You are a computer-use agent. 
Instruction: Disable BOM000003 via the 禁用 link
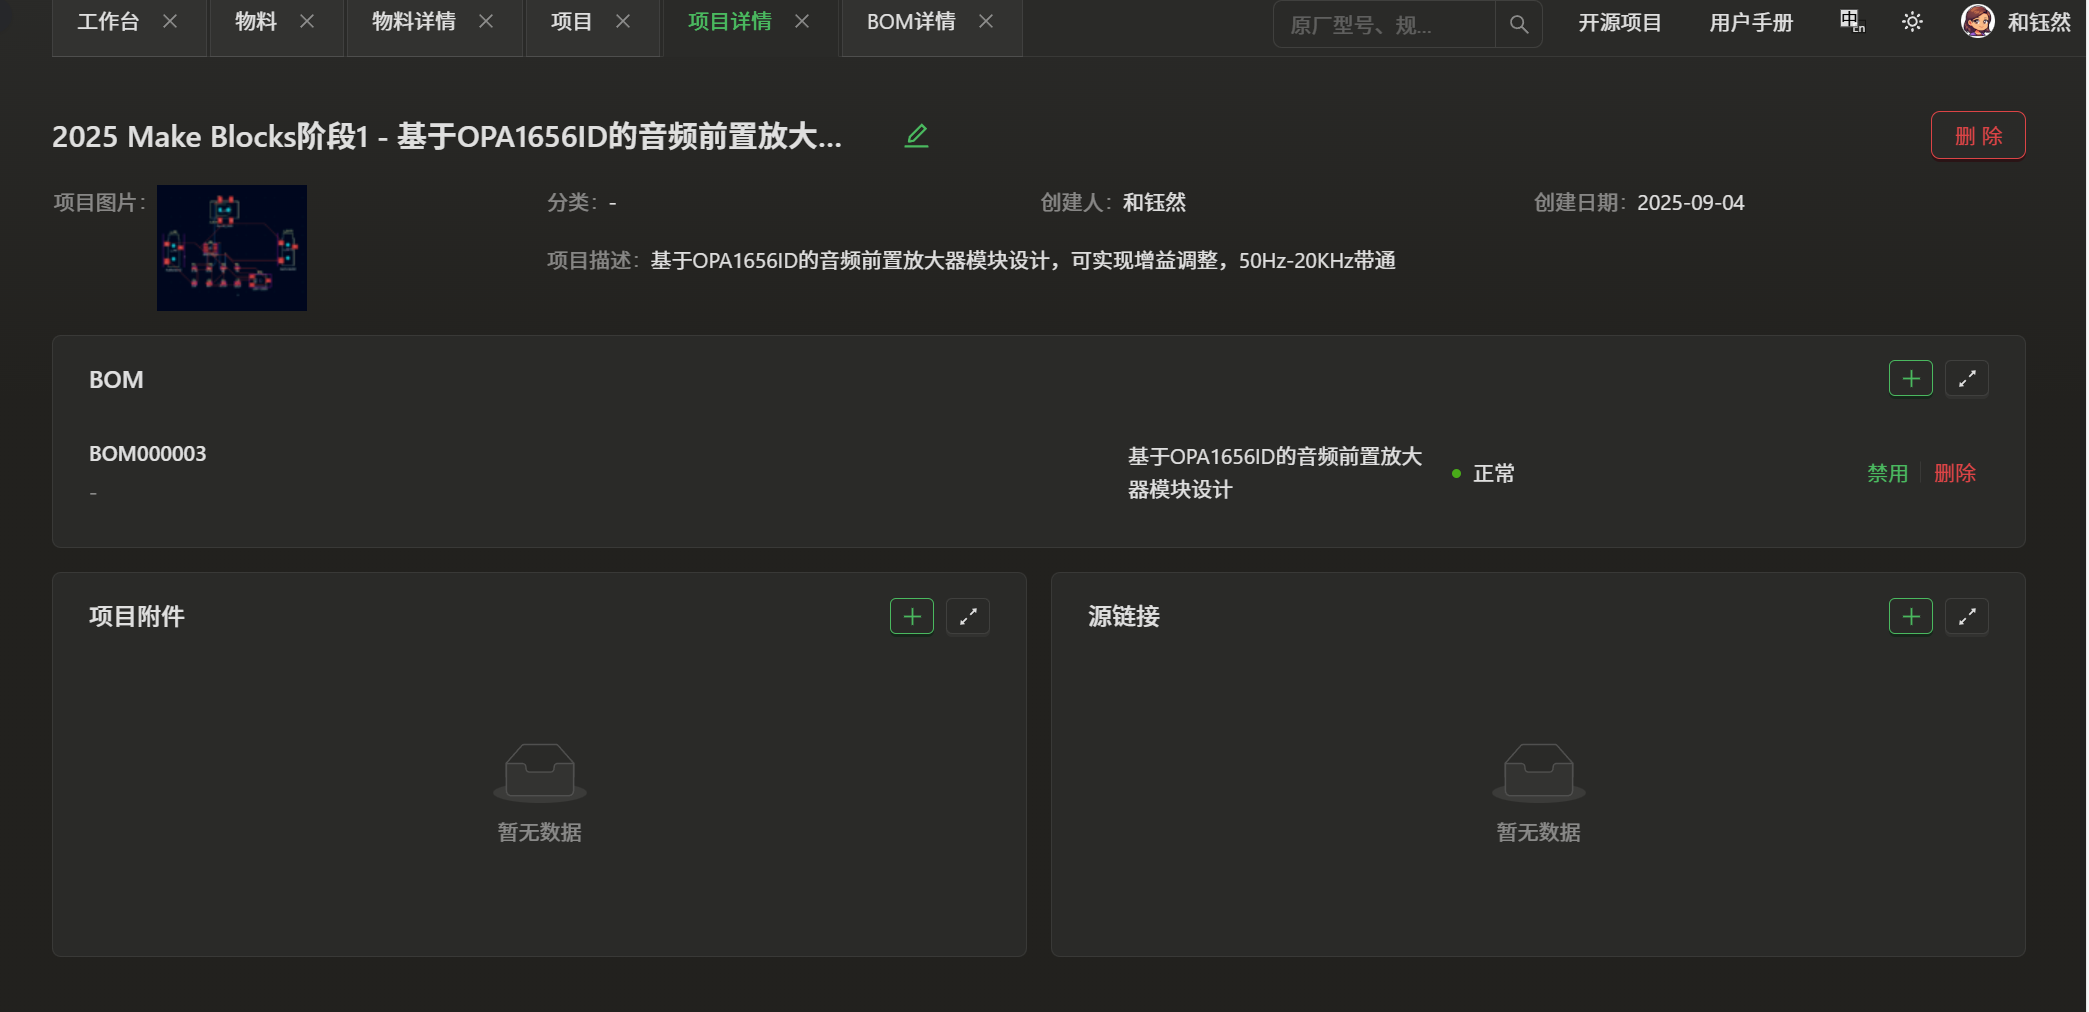(1887, 473)
